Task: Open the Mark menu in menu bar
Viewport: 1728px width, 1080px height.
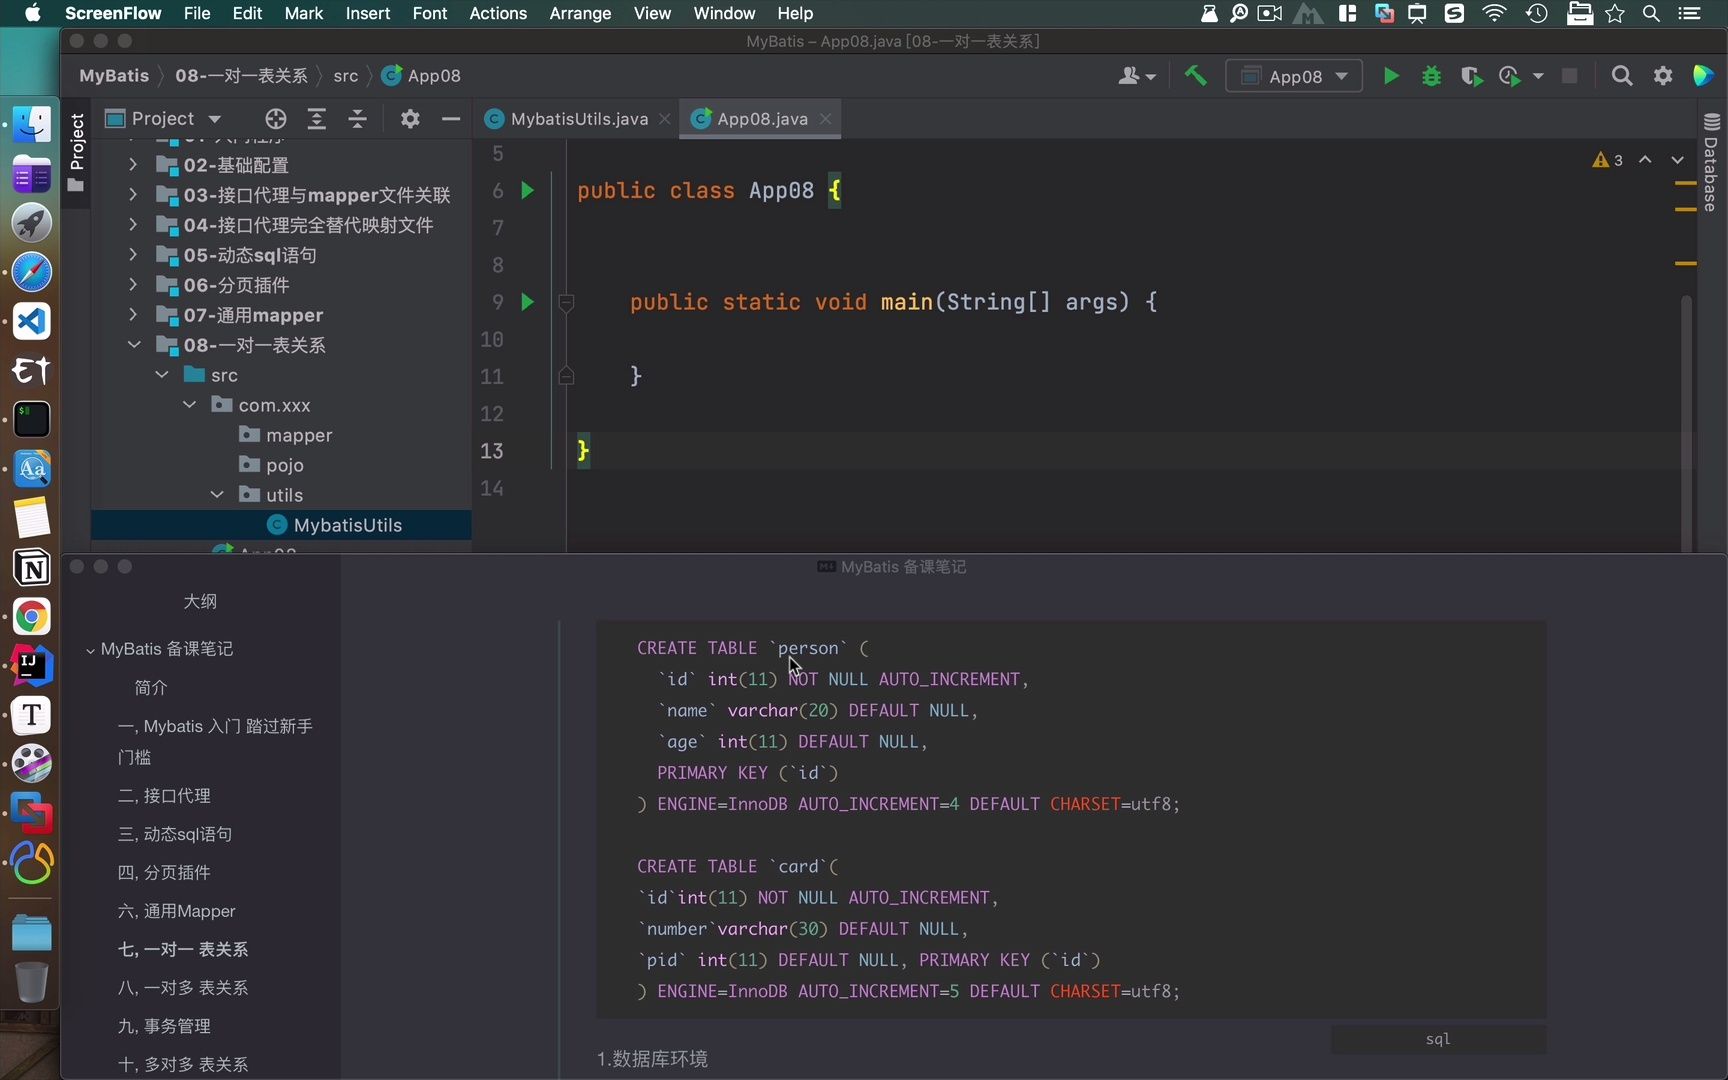Action: (304, 13)
